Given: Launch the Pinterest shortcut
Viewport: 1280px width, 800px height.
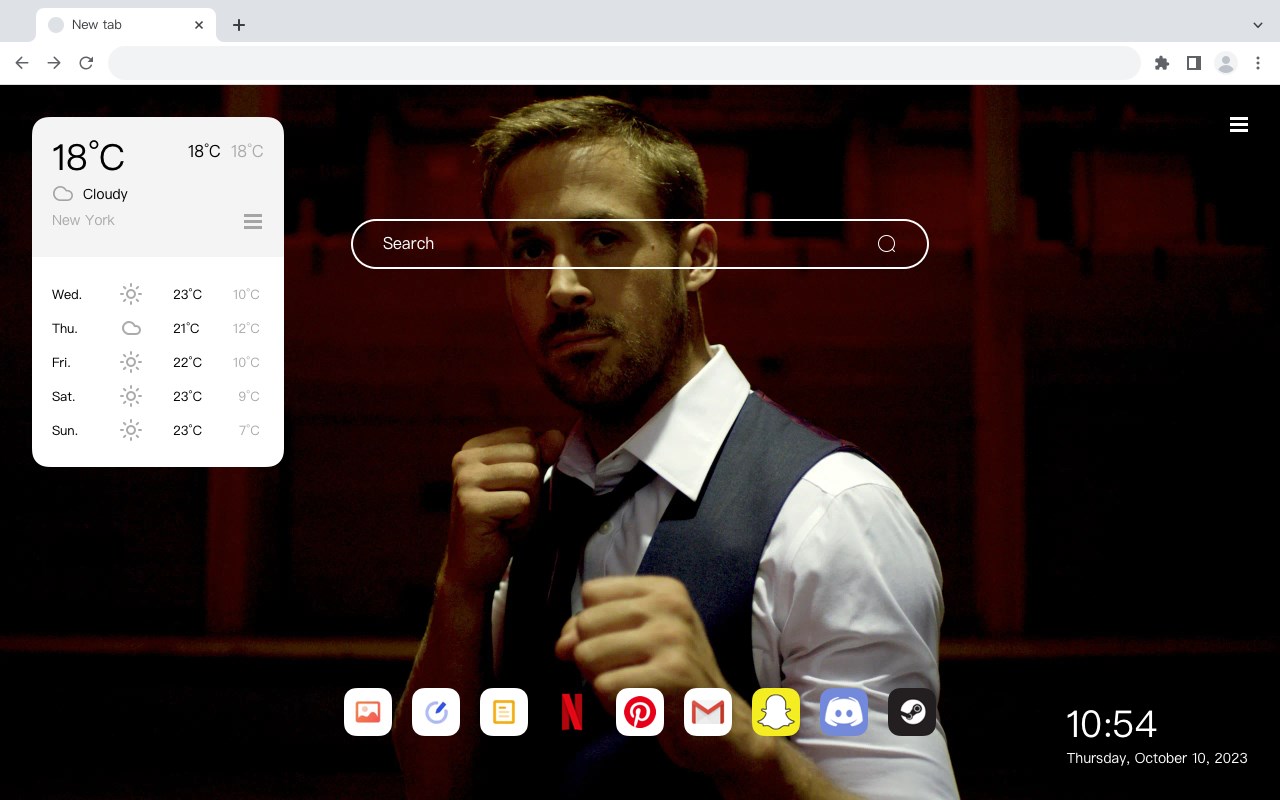Looking at the screenshot, I should click(x=640, y=712).
